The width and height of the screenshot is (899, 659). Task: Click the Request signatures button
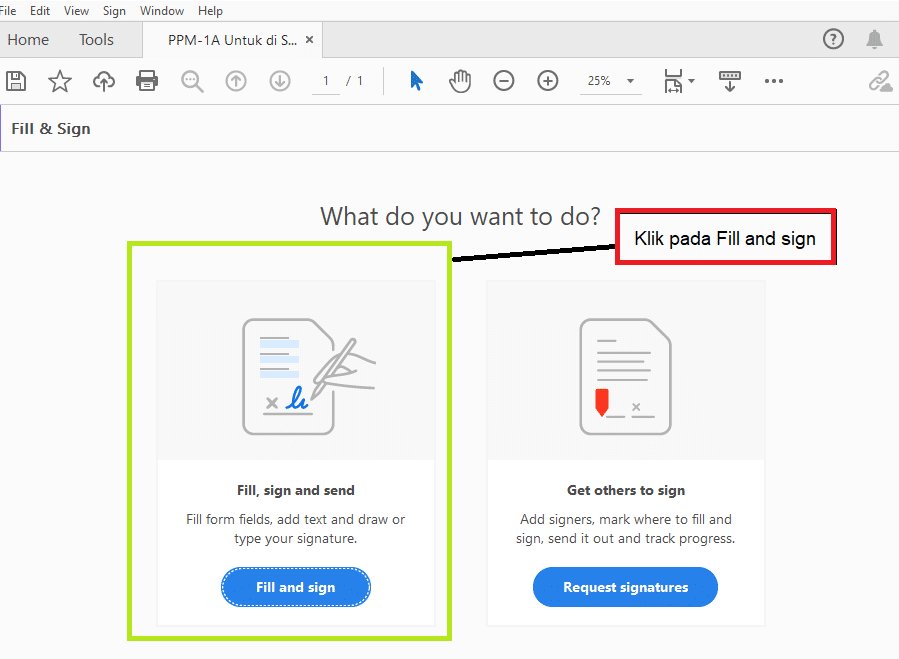click(x=625, y=587)
